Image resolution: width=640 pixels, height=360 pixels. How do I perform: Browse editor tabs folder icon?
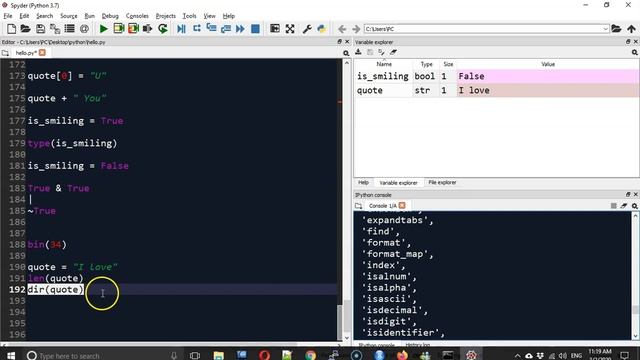click(x=5, y=53)
